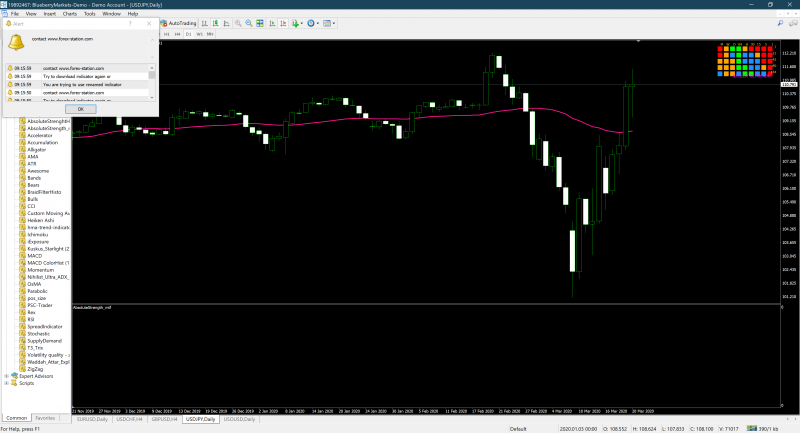Open the Help menu
This screenshot has height=433, width=800.
pyautogui.click(x=133, y=14)
